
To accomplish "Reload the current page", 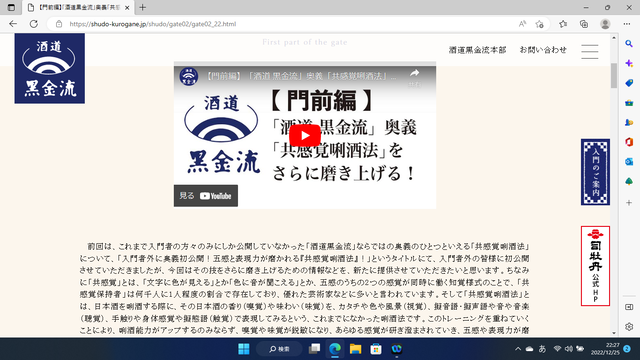I will click(x=34, y=24).
